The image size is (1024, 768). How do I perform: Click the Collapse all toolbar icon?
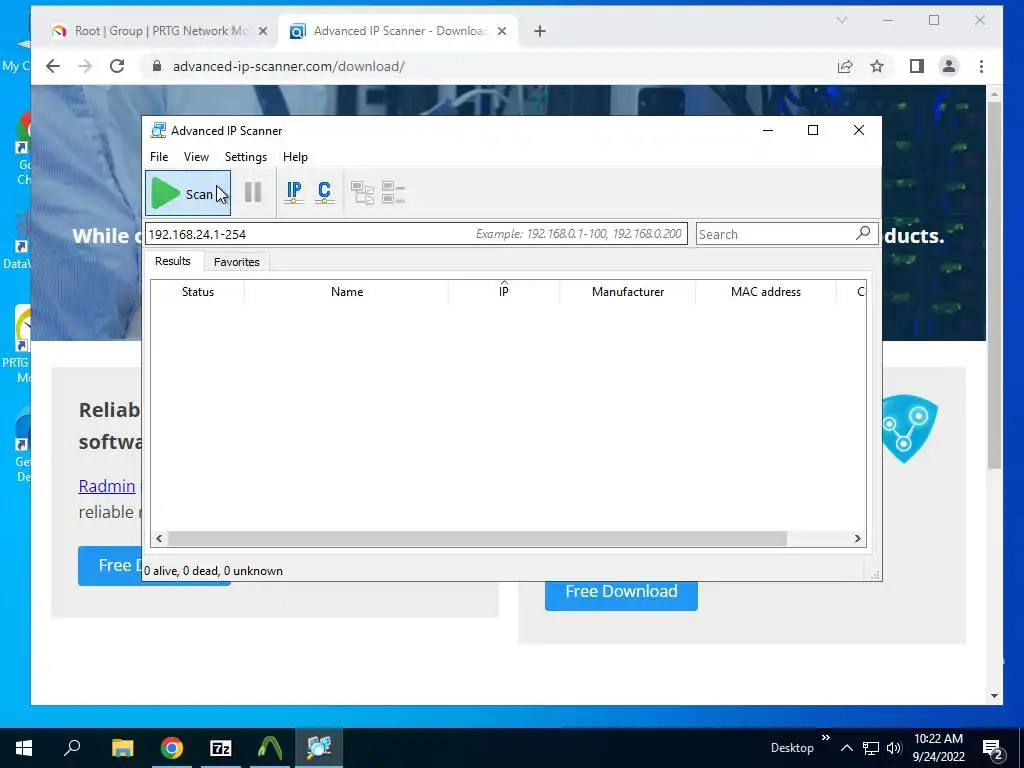pyautogui.click(x=393, y=193)
